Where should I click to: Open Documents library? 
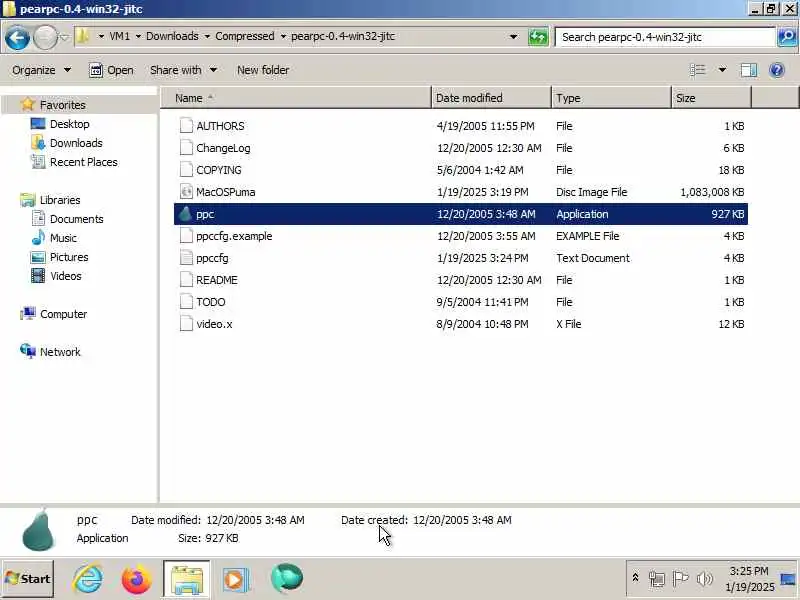click(x=77, y=219)
